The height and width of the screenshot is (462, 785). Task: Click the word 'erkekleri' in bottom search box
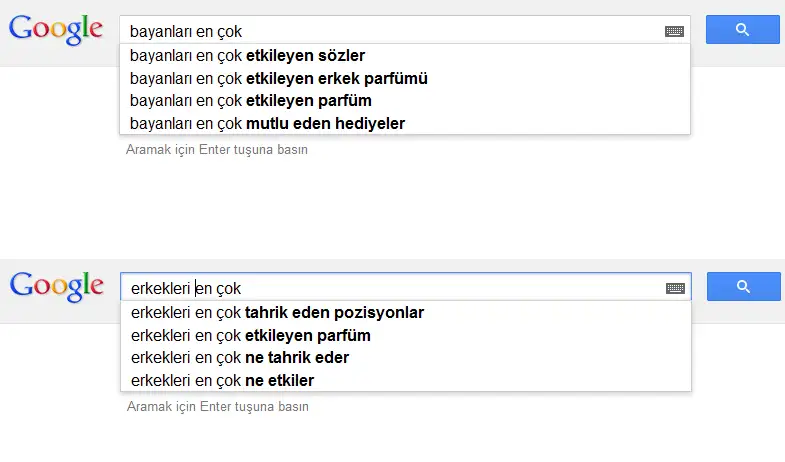160,288
